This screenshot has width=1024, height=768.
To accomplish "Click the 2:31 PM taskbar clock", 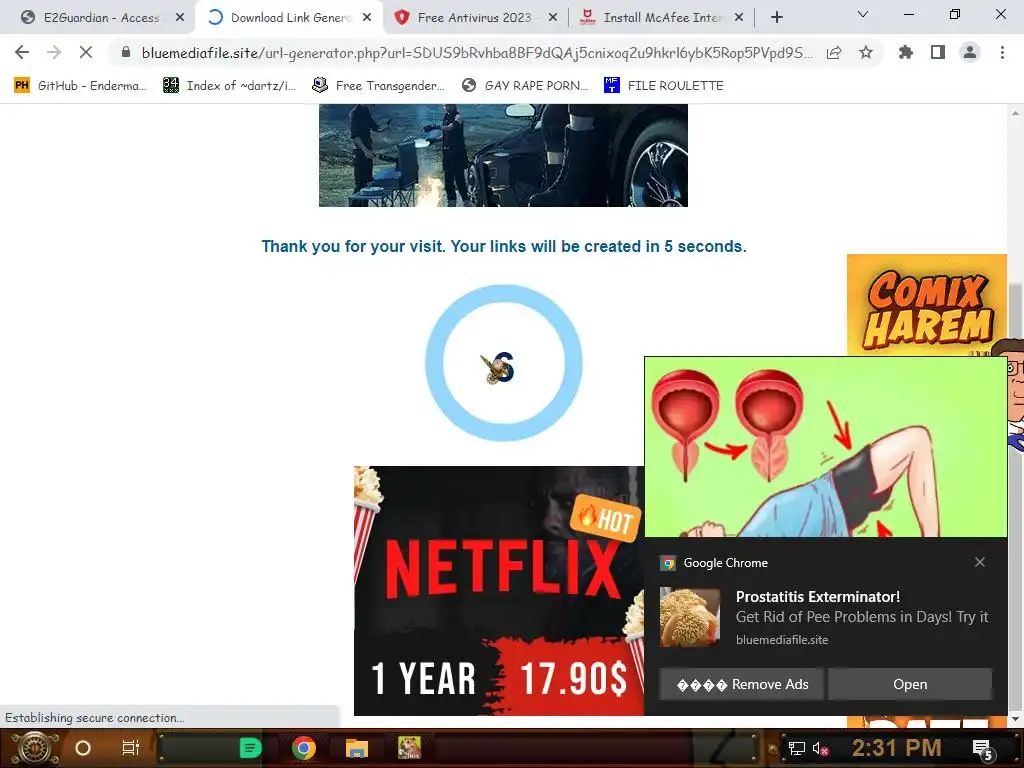I will point(896,748).
